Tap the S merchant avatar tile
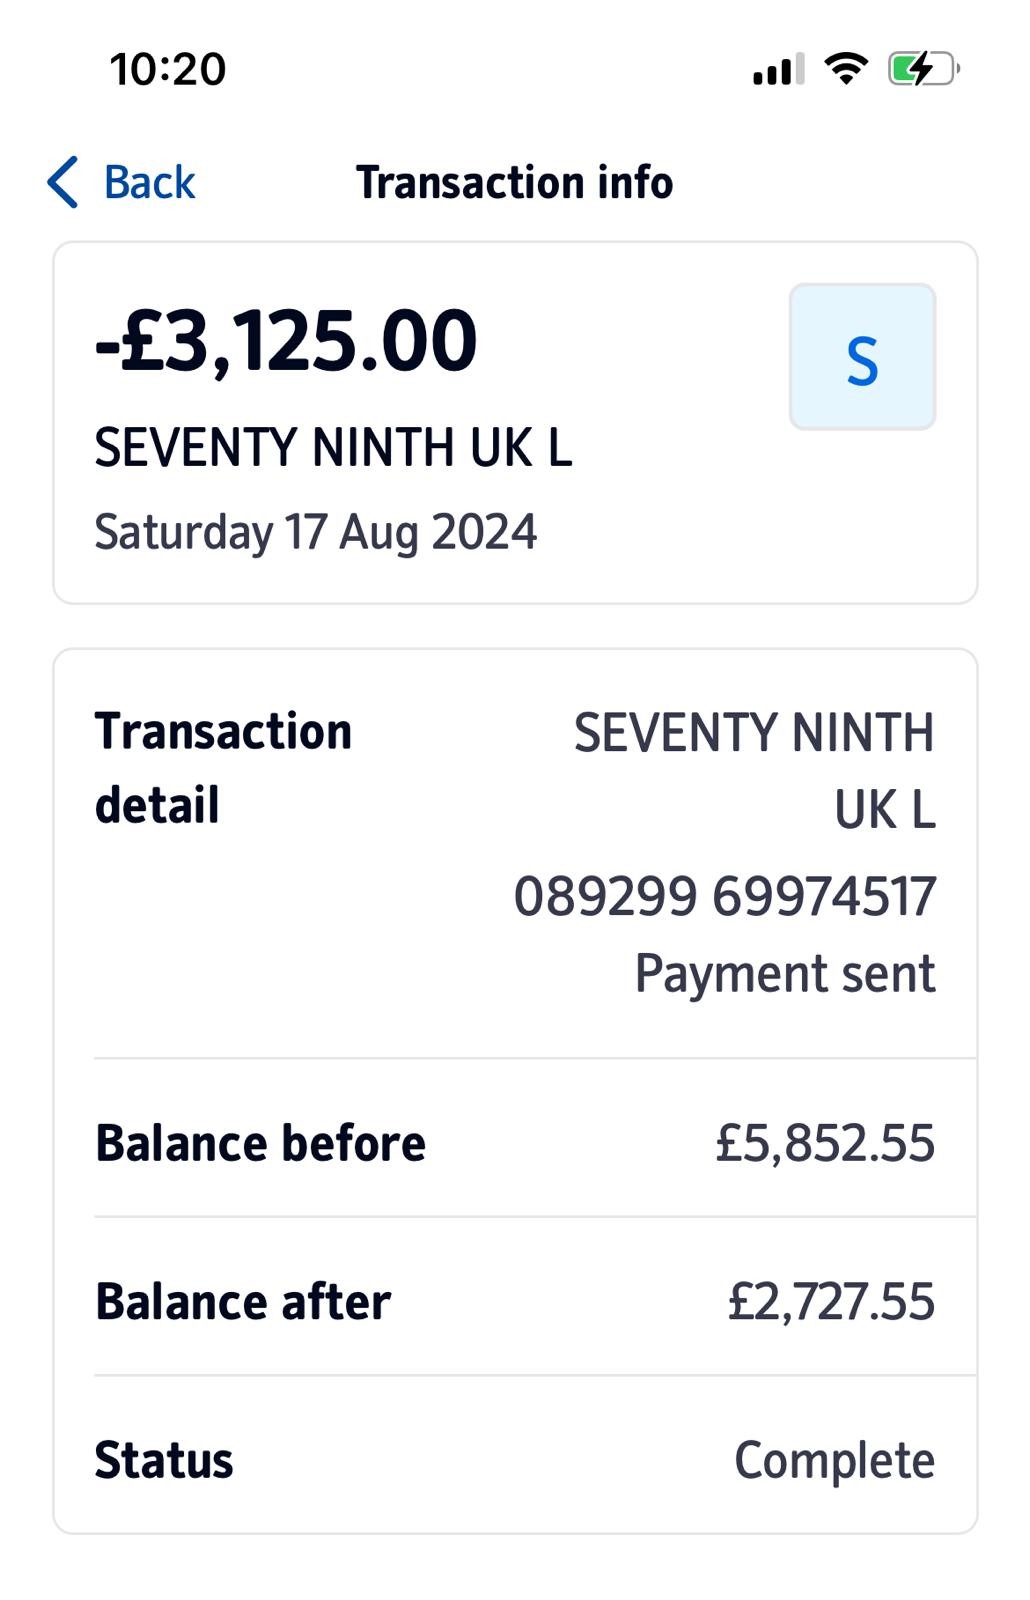Screen dimensions: 1030x1600 (x=862, y=357)
